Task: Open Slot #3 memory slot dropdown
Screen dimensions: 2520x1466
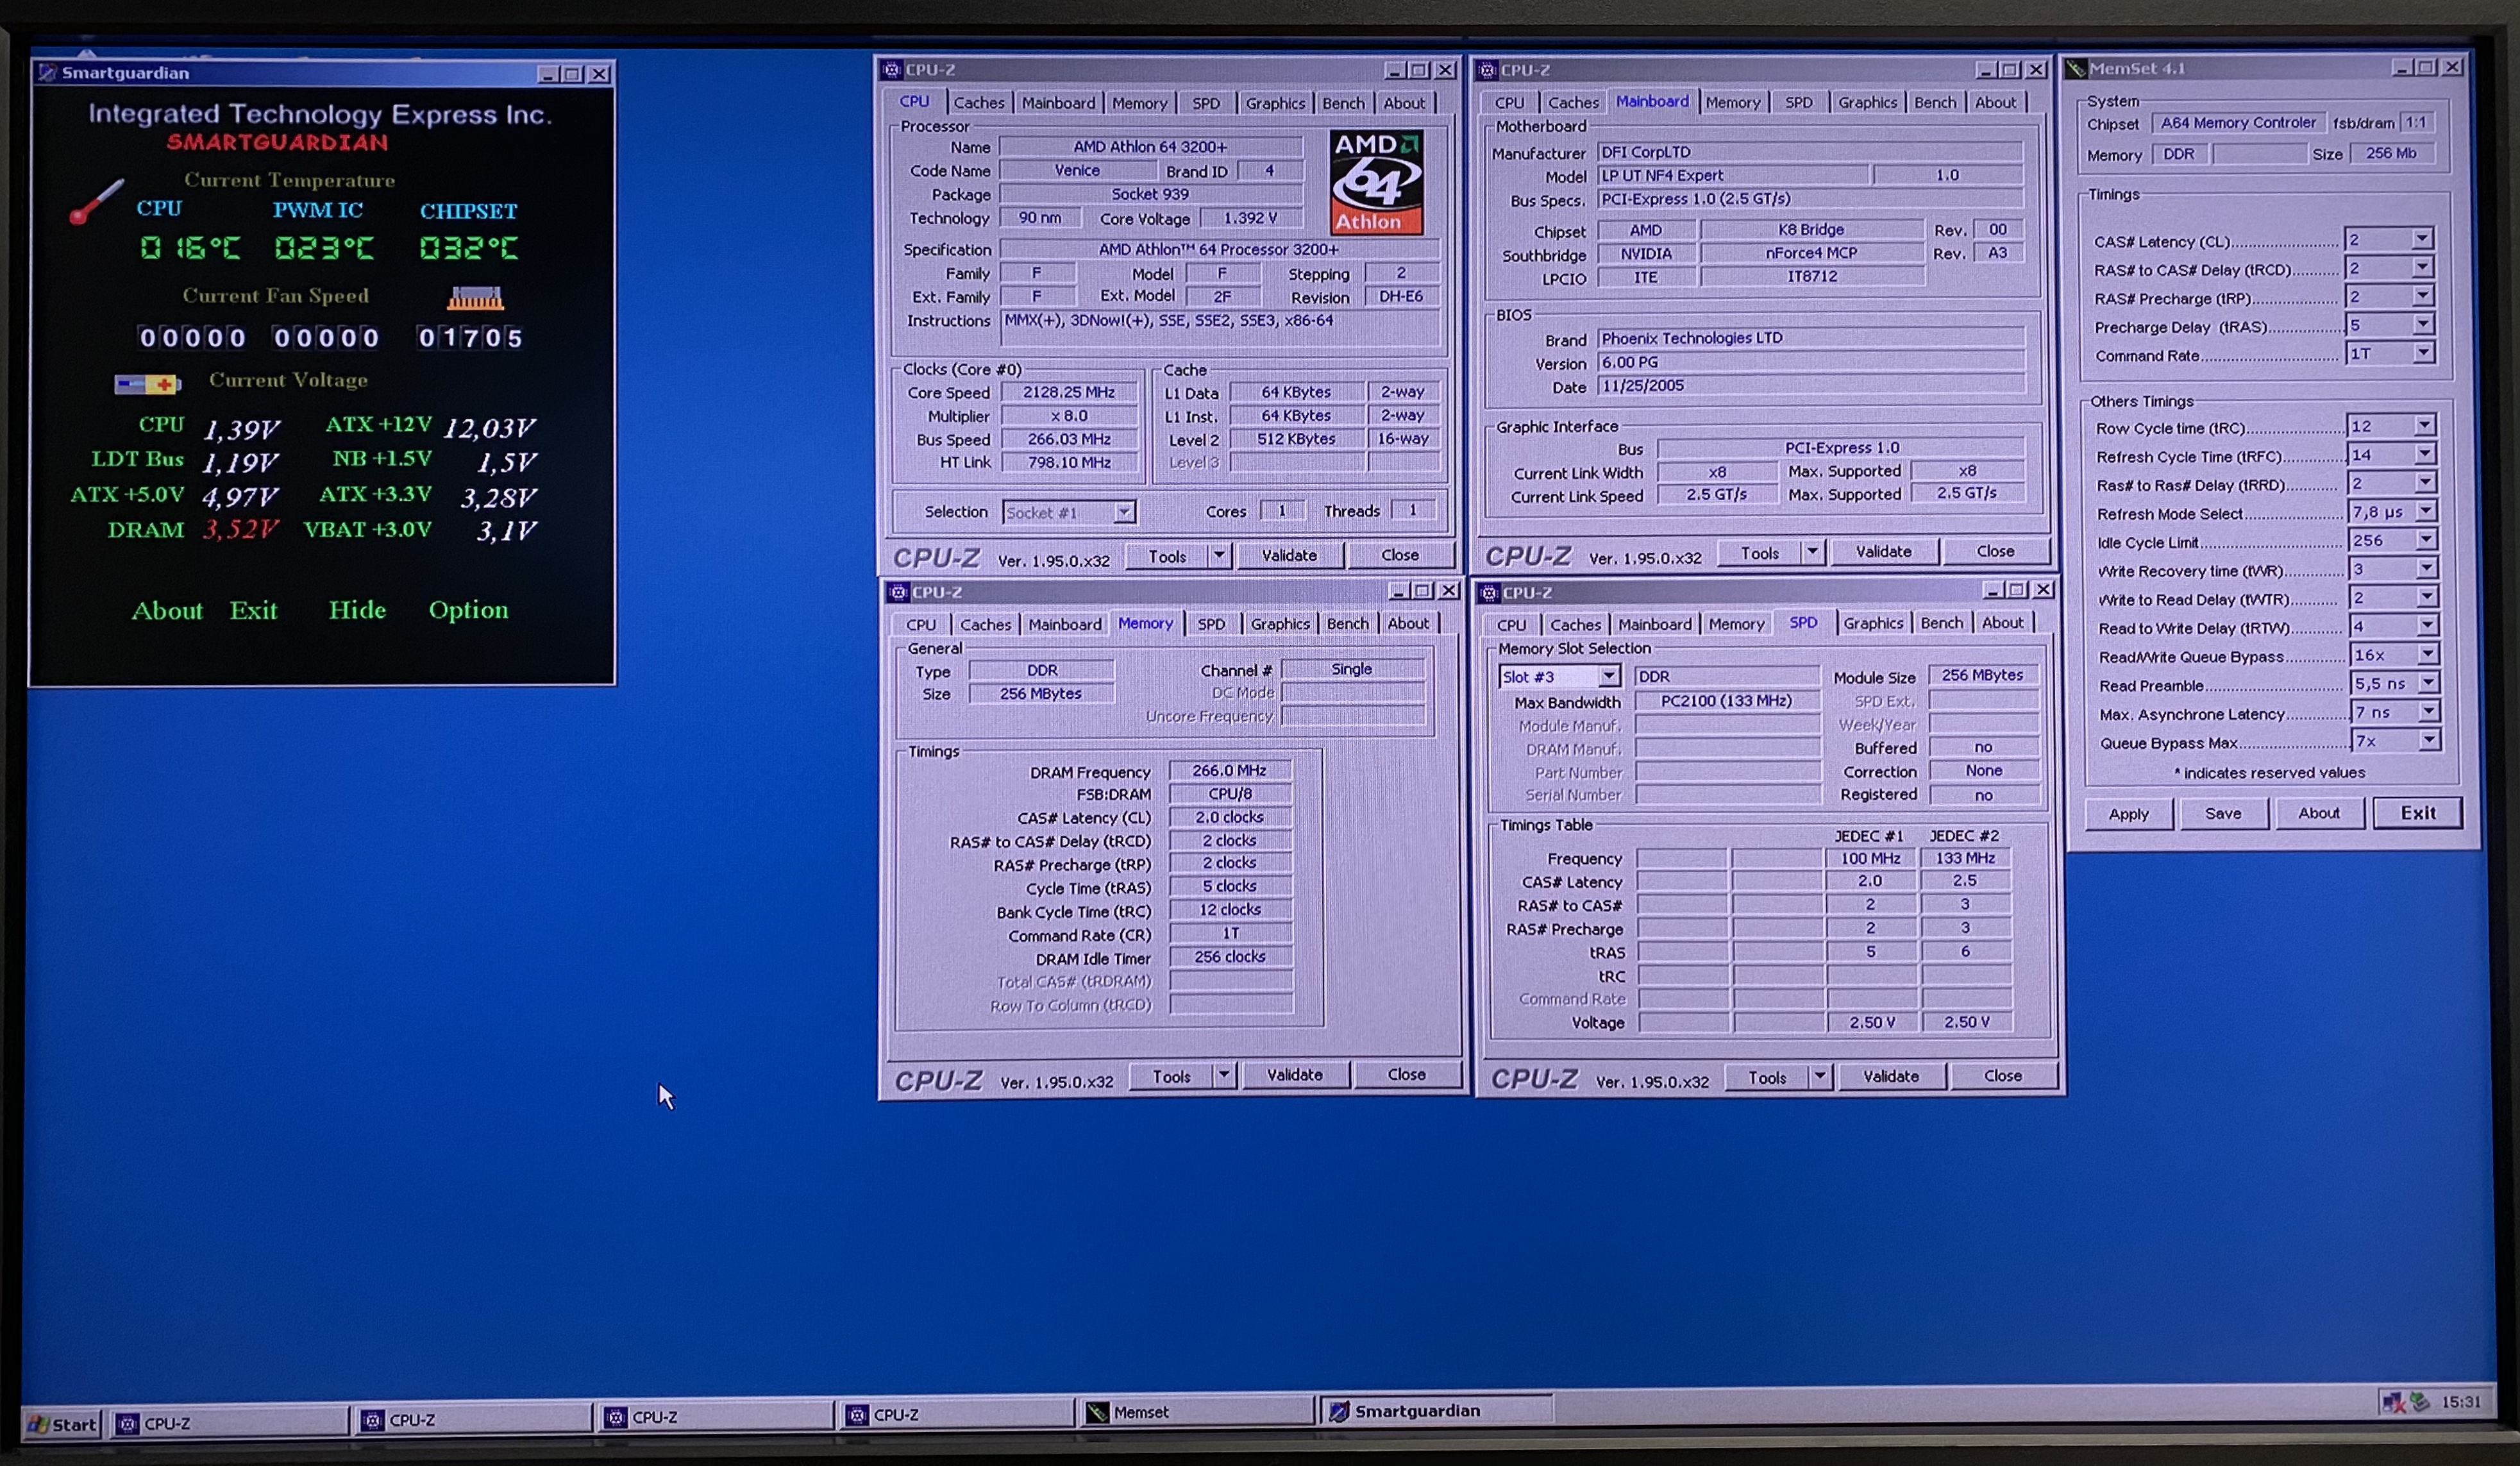Action: tap(1608, 676)
